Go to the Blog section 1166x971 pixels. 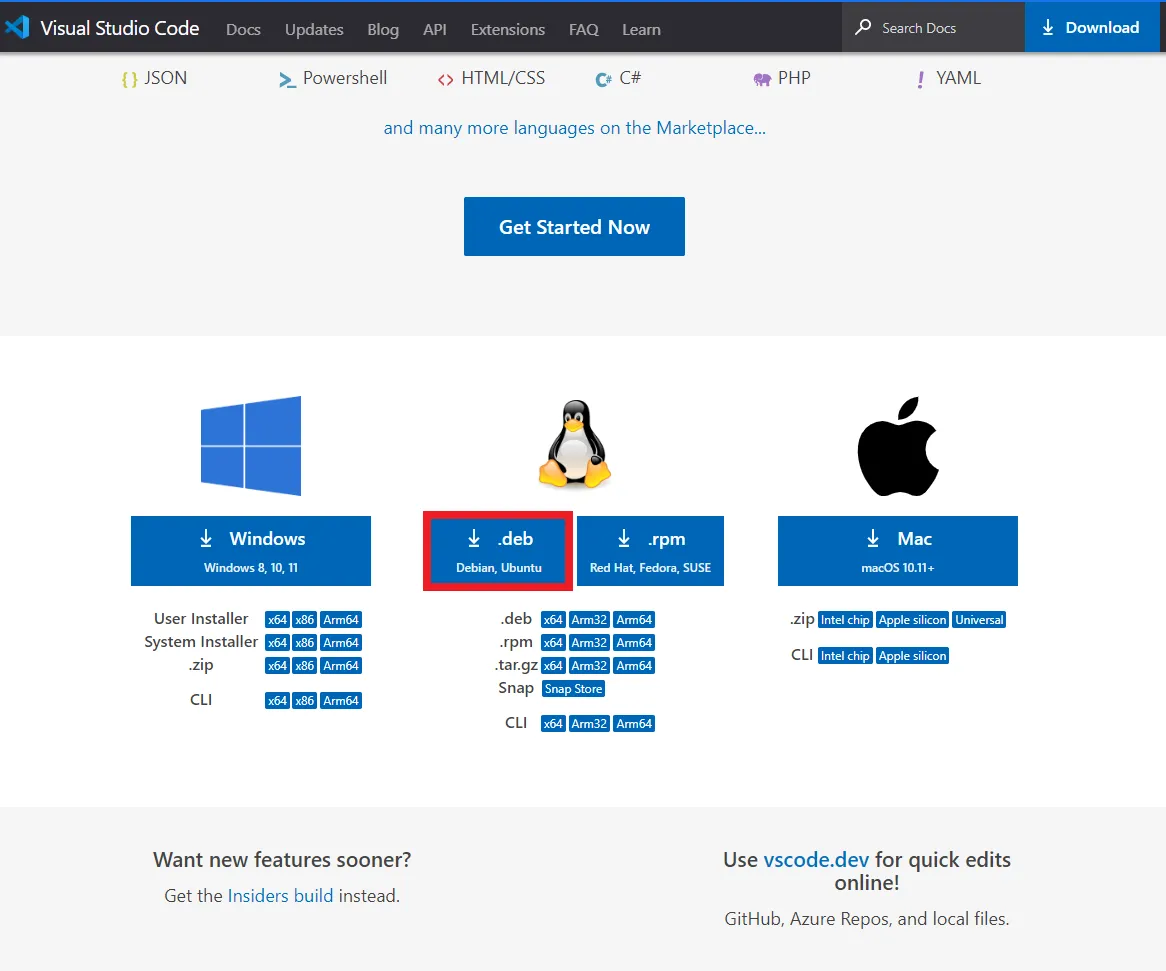click(383, 30)
